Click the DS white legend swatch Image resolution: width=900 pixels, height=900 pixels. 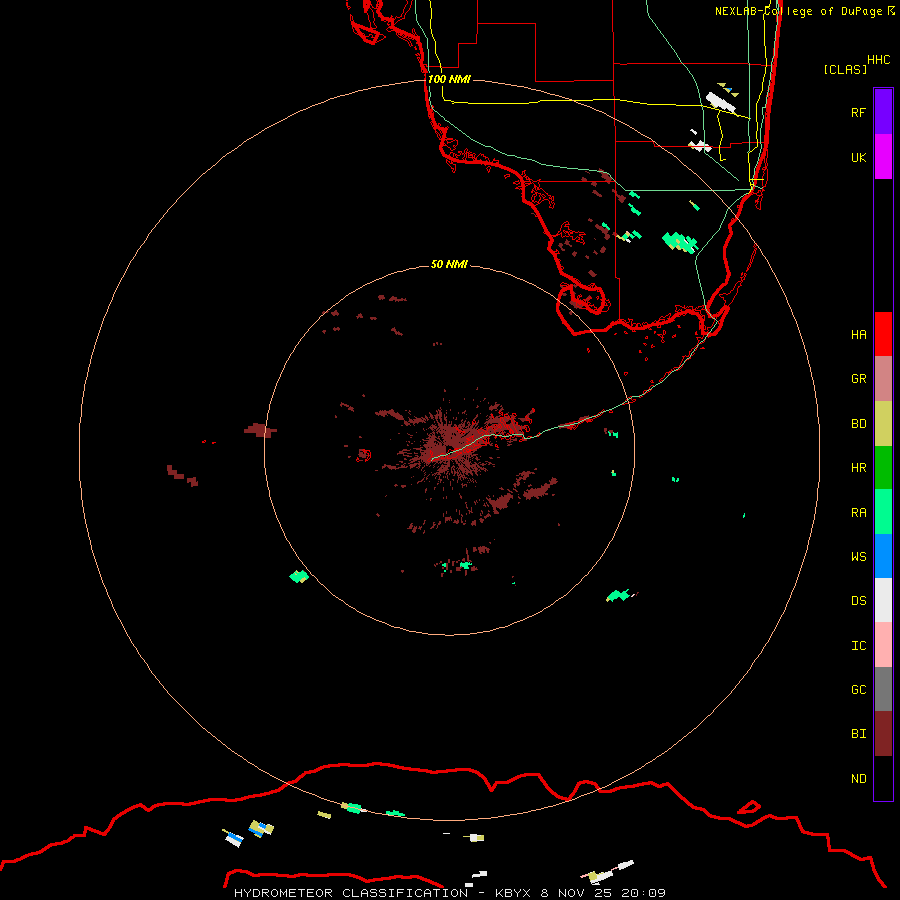883,600
